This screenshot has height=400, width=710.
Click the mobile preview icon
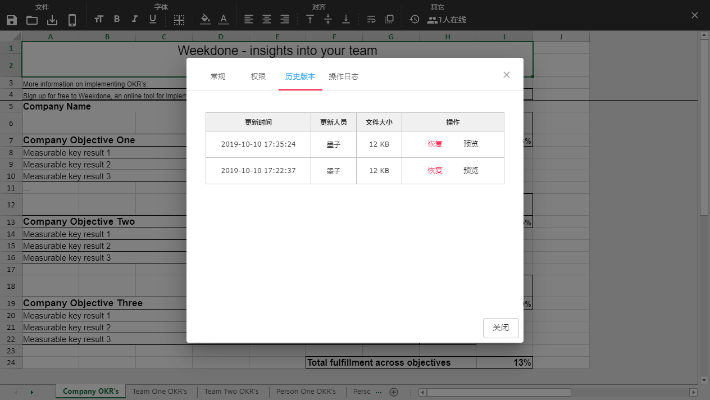72,19
